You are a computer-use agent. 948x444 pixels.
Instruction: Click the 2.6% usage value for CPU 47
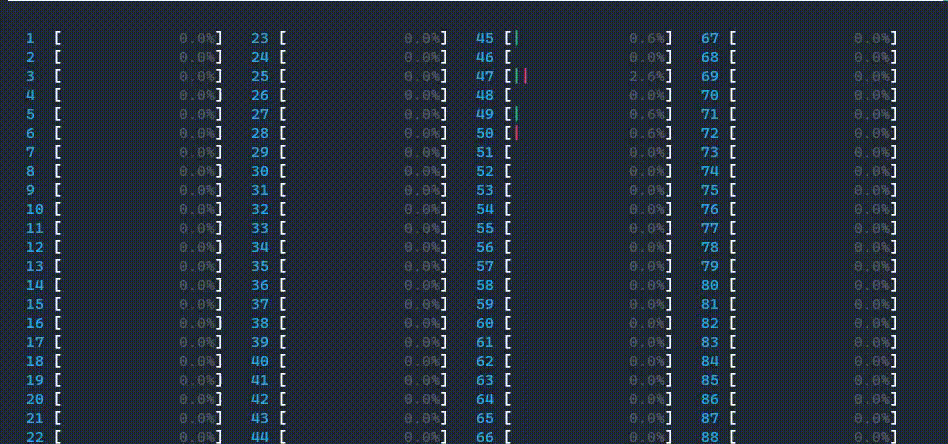646,76
